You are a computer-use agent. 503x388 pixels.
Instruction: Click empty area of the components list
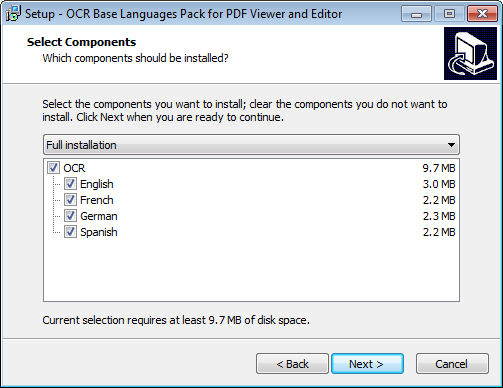(x=251, y=270)
